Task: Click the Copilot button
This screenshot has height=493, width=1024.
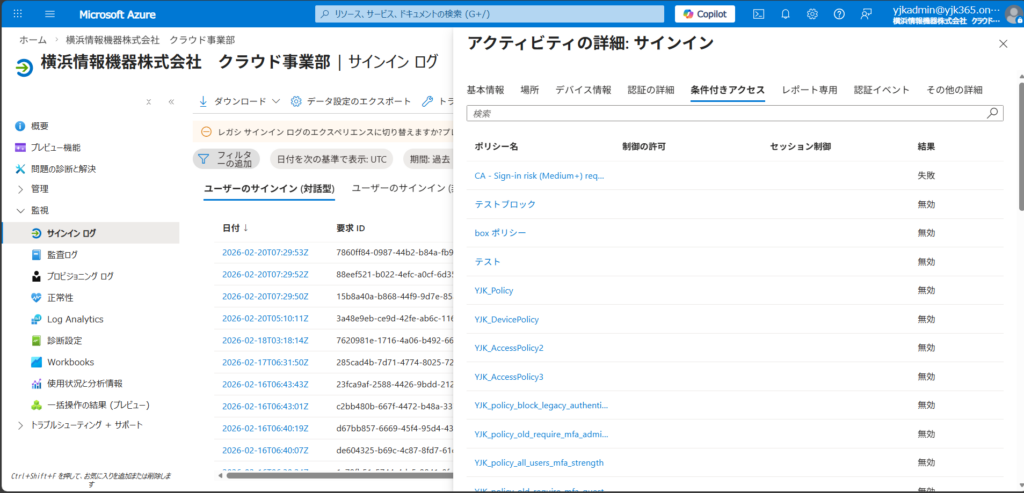Action: click(705, 14)
